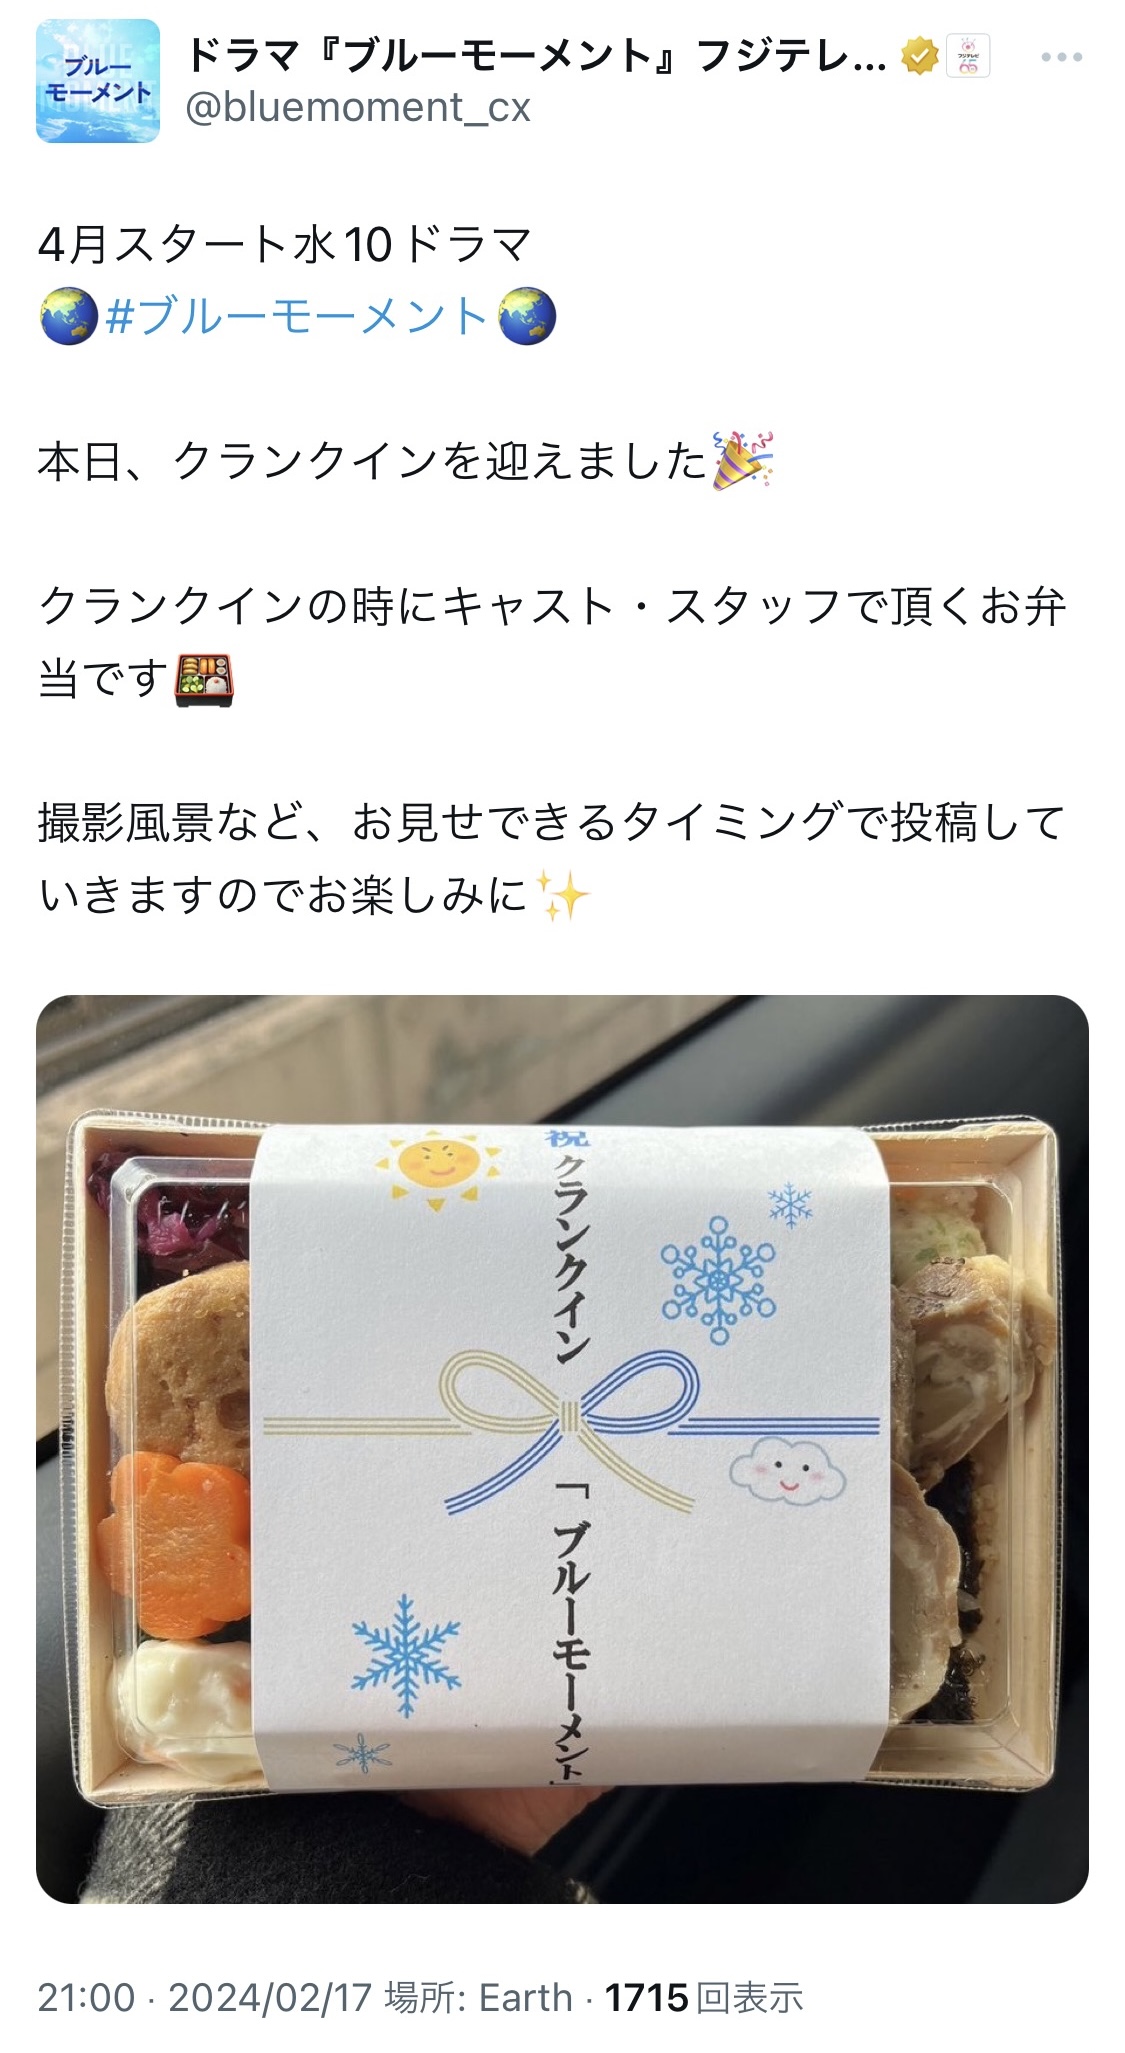Screen dimensions: 1125x2053
Task: Open the @bluemoment_cx handle
Action: click(358, 107)
